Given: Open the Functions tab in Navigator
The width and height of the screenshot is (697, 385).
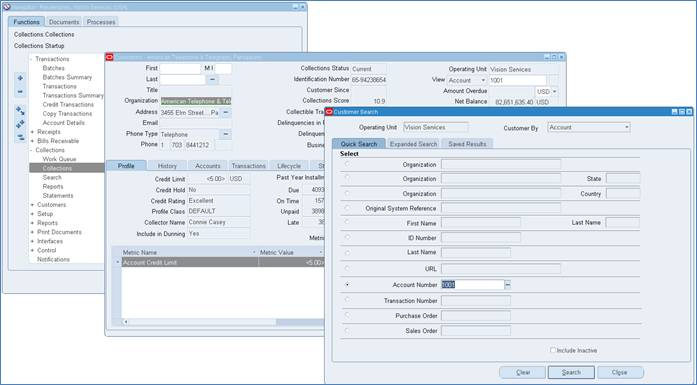Looking at the screenshot, I should (26, 22).
